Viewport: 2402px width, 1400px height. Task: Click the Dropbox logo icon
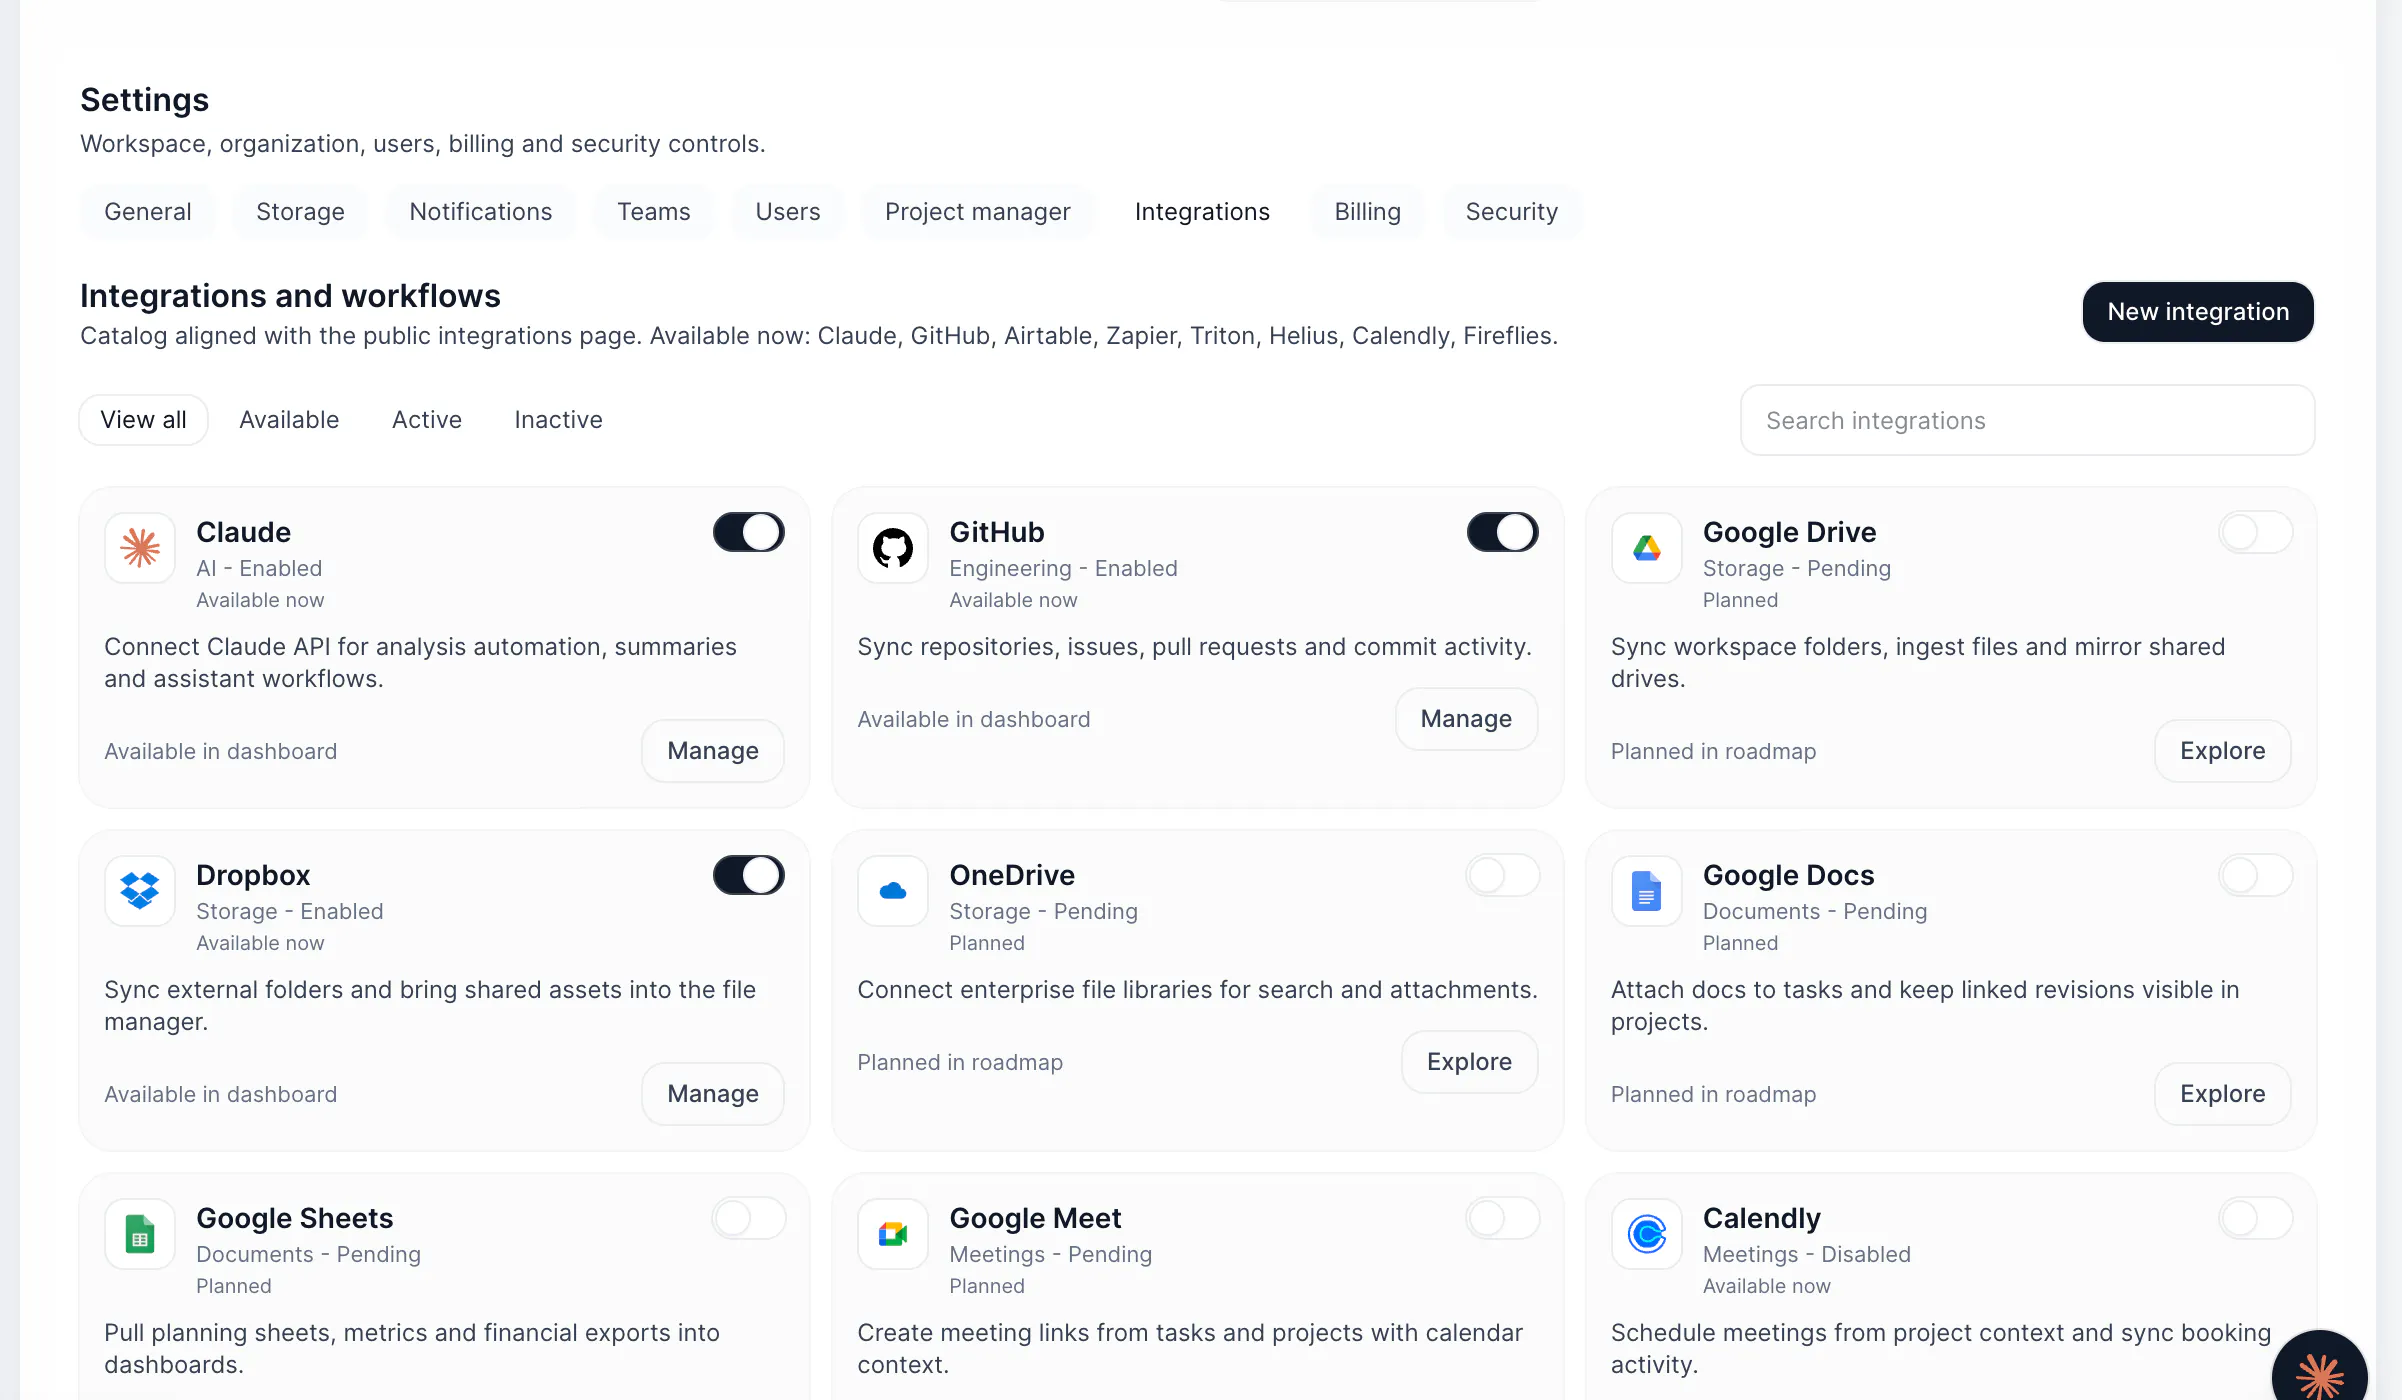(x=140, y=891)
